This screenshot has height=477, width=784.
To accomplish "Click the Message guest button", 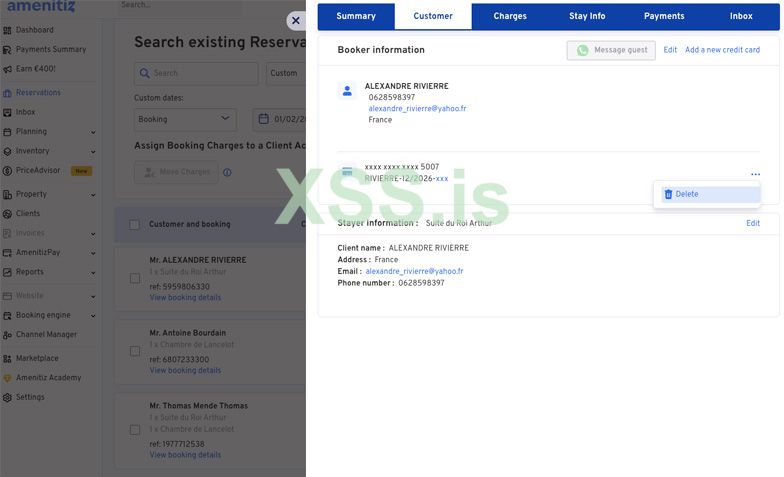I will (x=611, y=50).
